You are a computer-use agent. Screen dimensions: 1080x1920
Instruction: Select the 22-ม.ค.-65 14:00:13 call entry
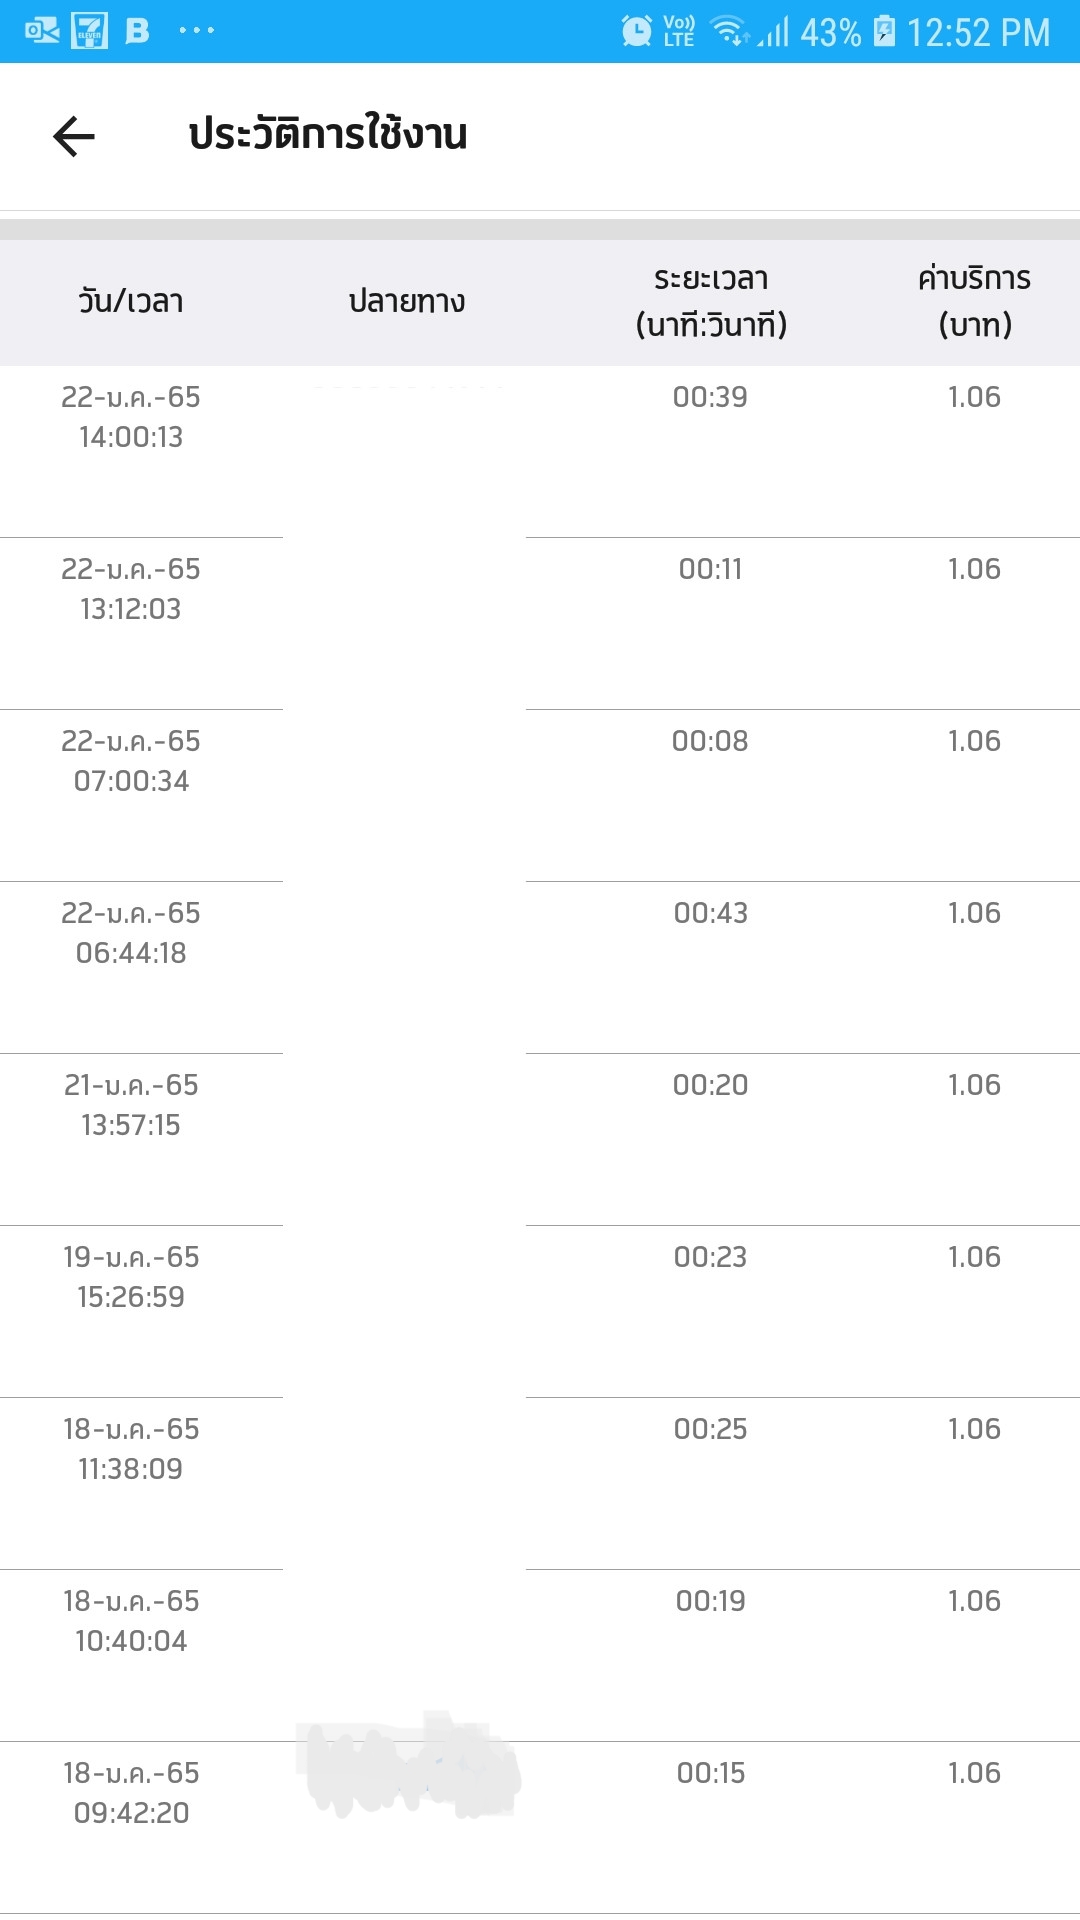tap(131, 417)
